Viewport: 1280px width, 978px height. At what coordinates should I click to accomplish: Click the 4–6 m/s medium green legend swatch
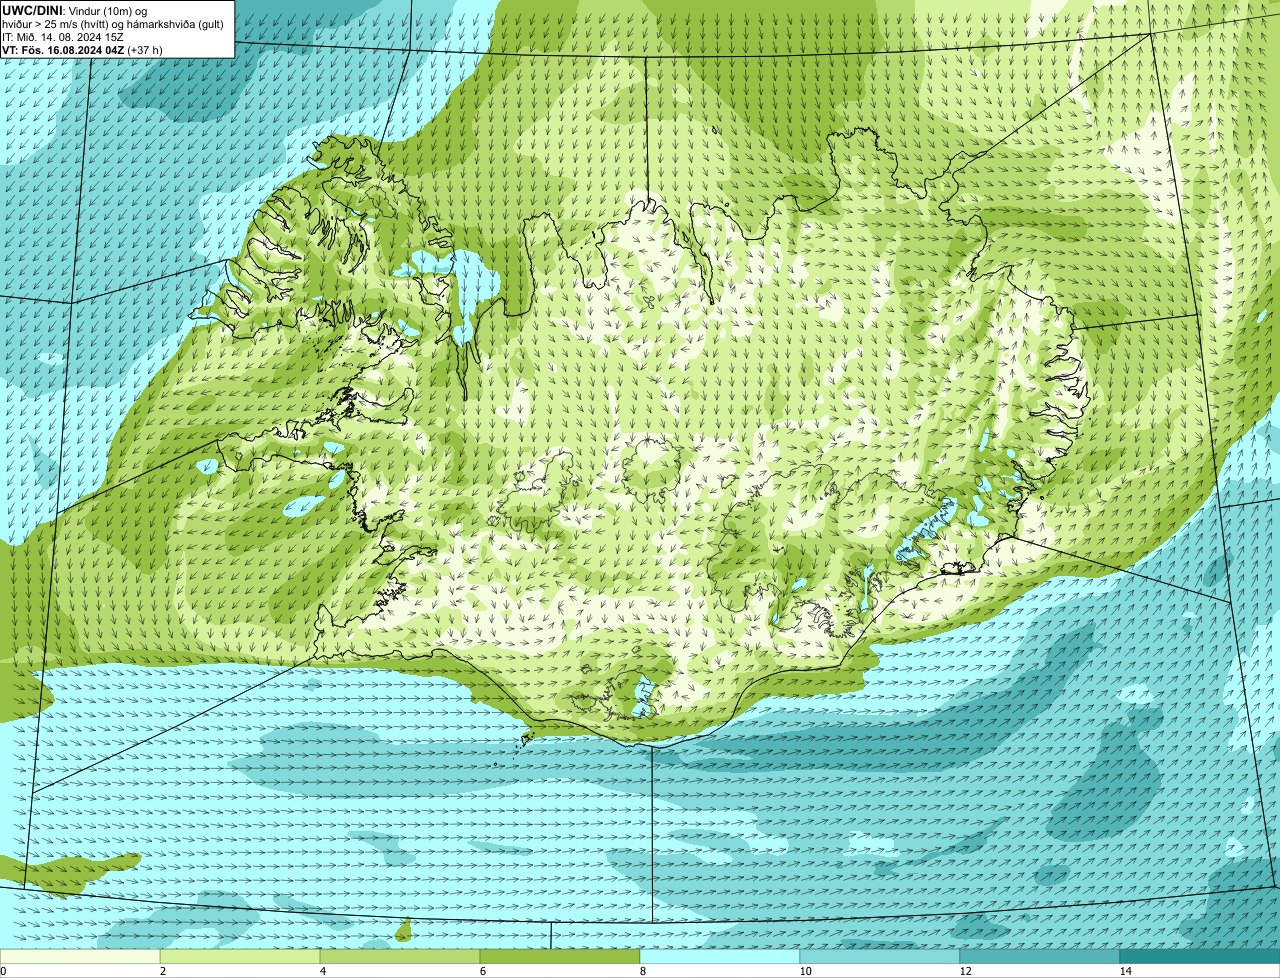click(400, 956)
